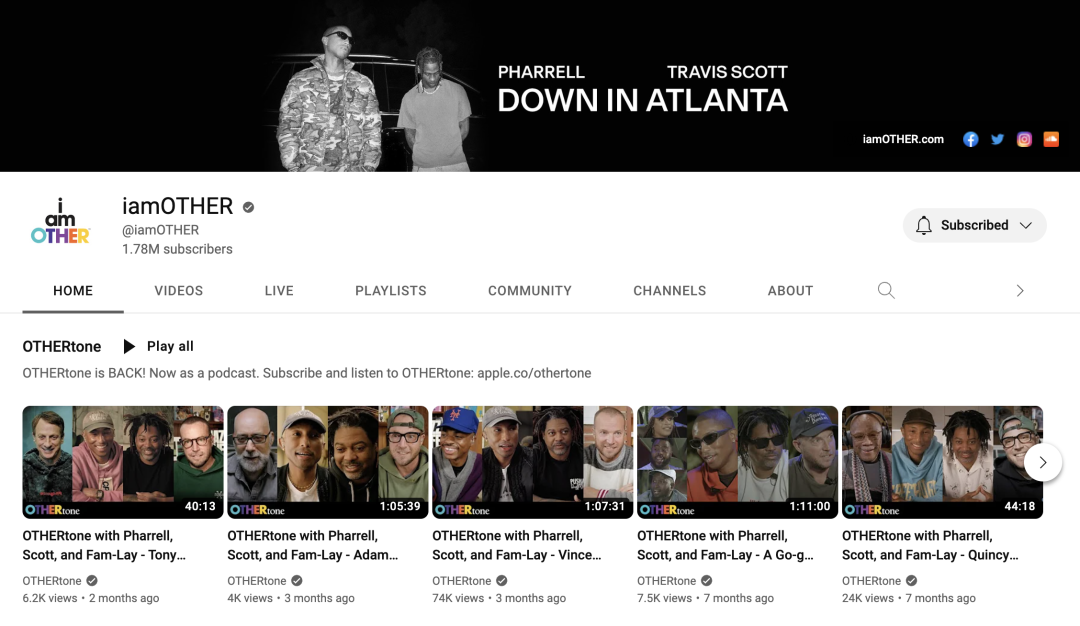Click the iamOTHER channel avatar logo

tap(60, 222)
